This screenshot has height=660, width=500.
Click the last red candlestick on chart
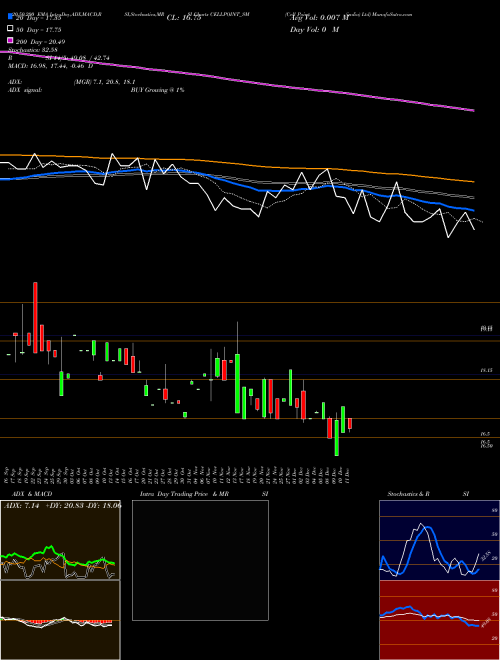point(350,423)
